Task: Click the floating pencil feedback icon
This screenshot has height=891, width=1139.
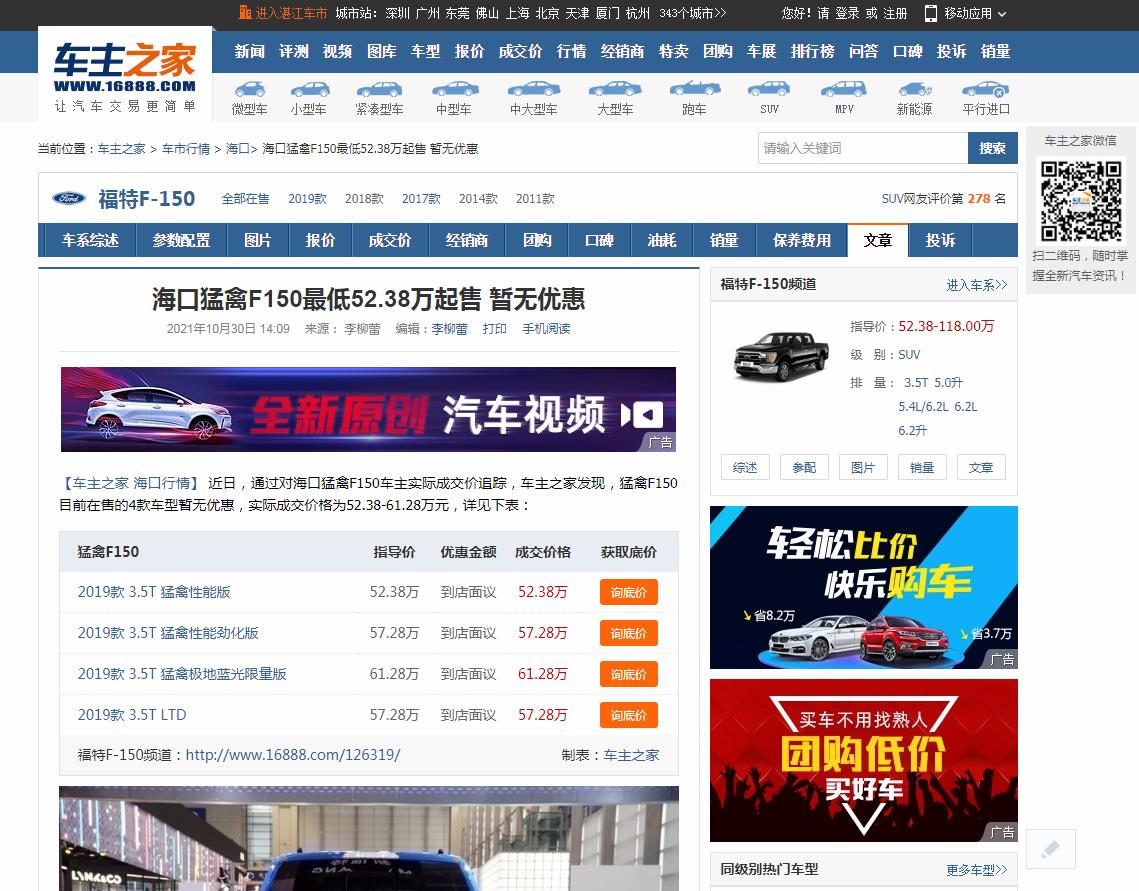Action: (x=1050, y=849)
